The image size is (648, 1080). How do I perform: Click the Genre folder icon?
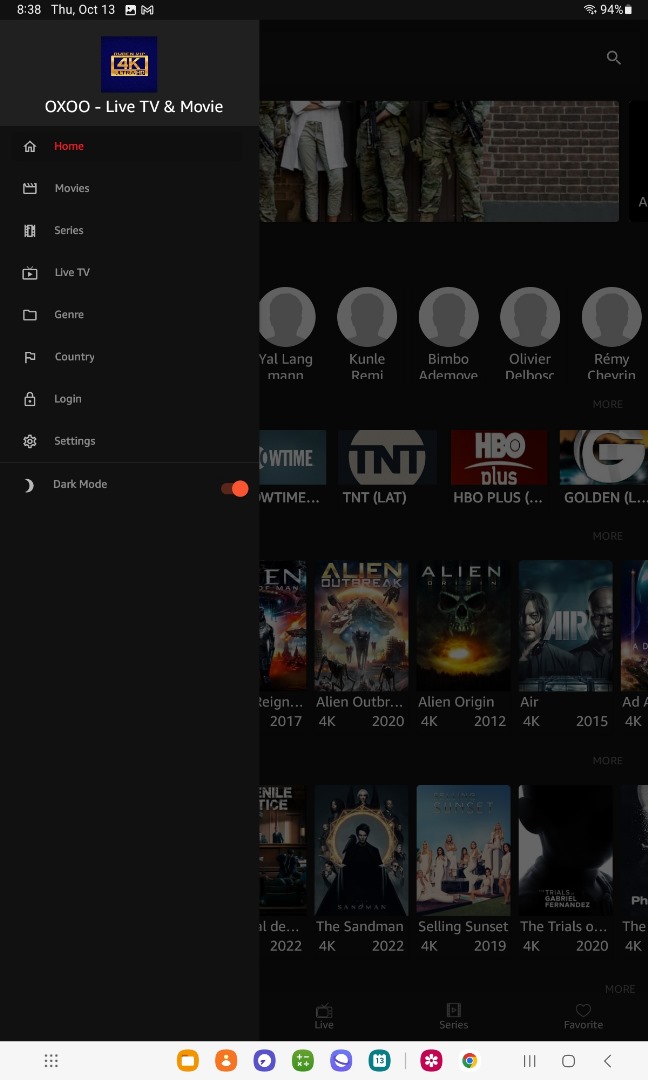coord(30,315)
